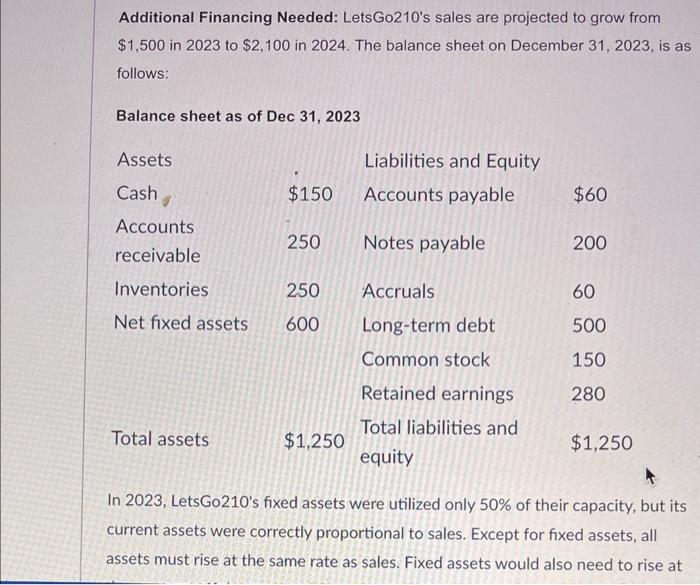Click the Accruals row label
This screenshot has width=700, height=585.
point(398,291)
